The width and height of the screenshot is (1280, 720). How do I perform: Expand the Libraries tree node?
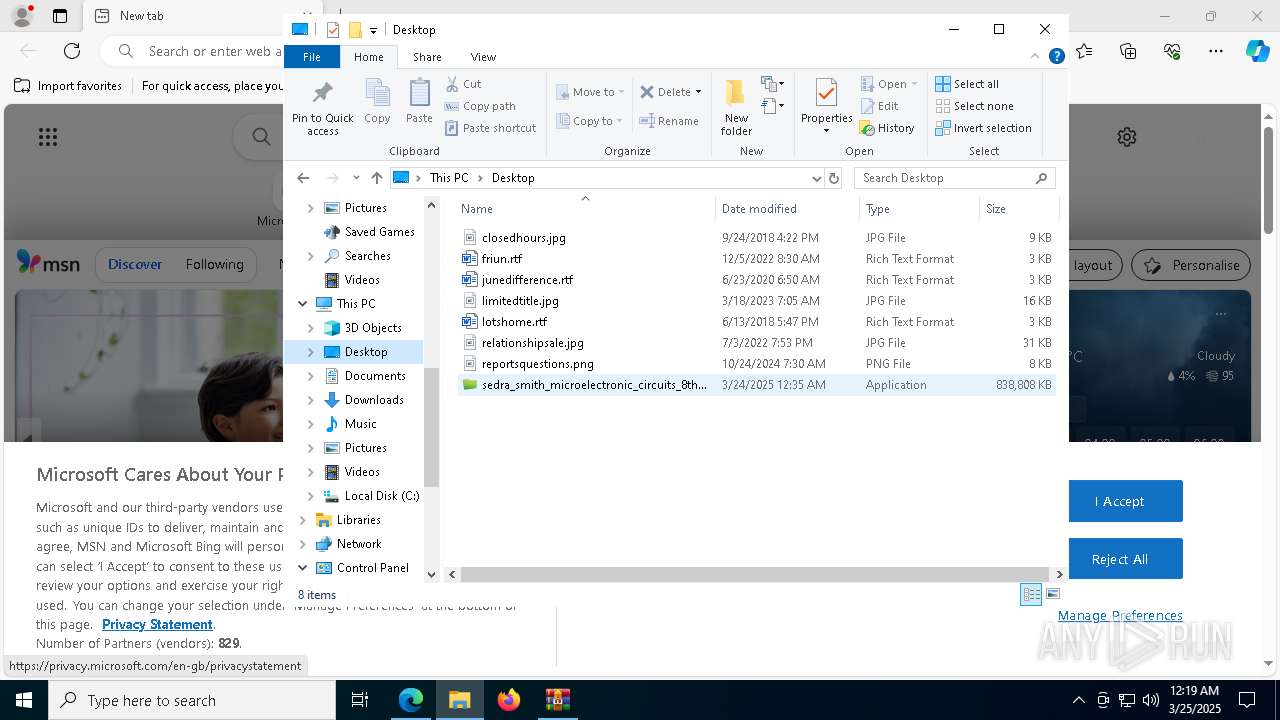pos(303,520)
